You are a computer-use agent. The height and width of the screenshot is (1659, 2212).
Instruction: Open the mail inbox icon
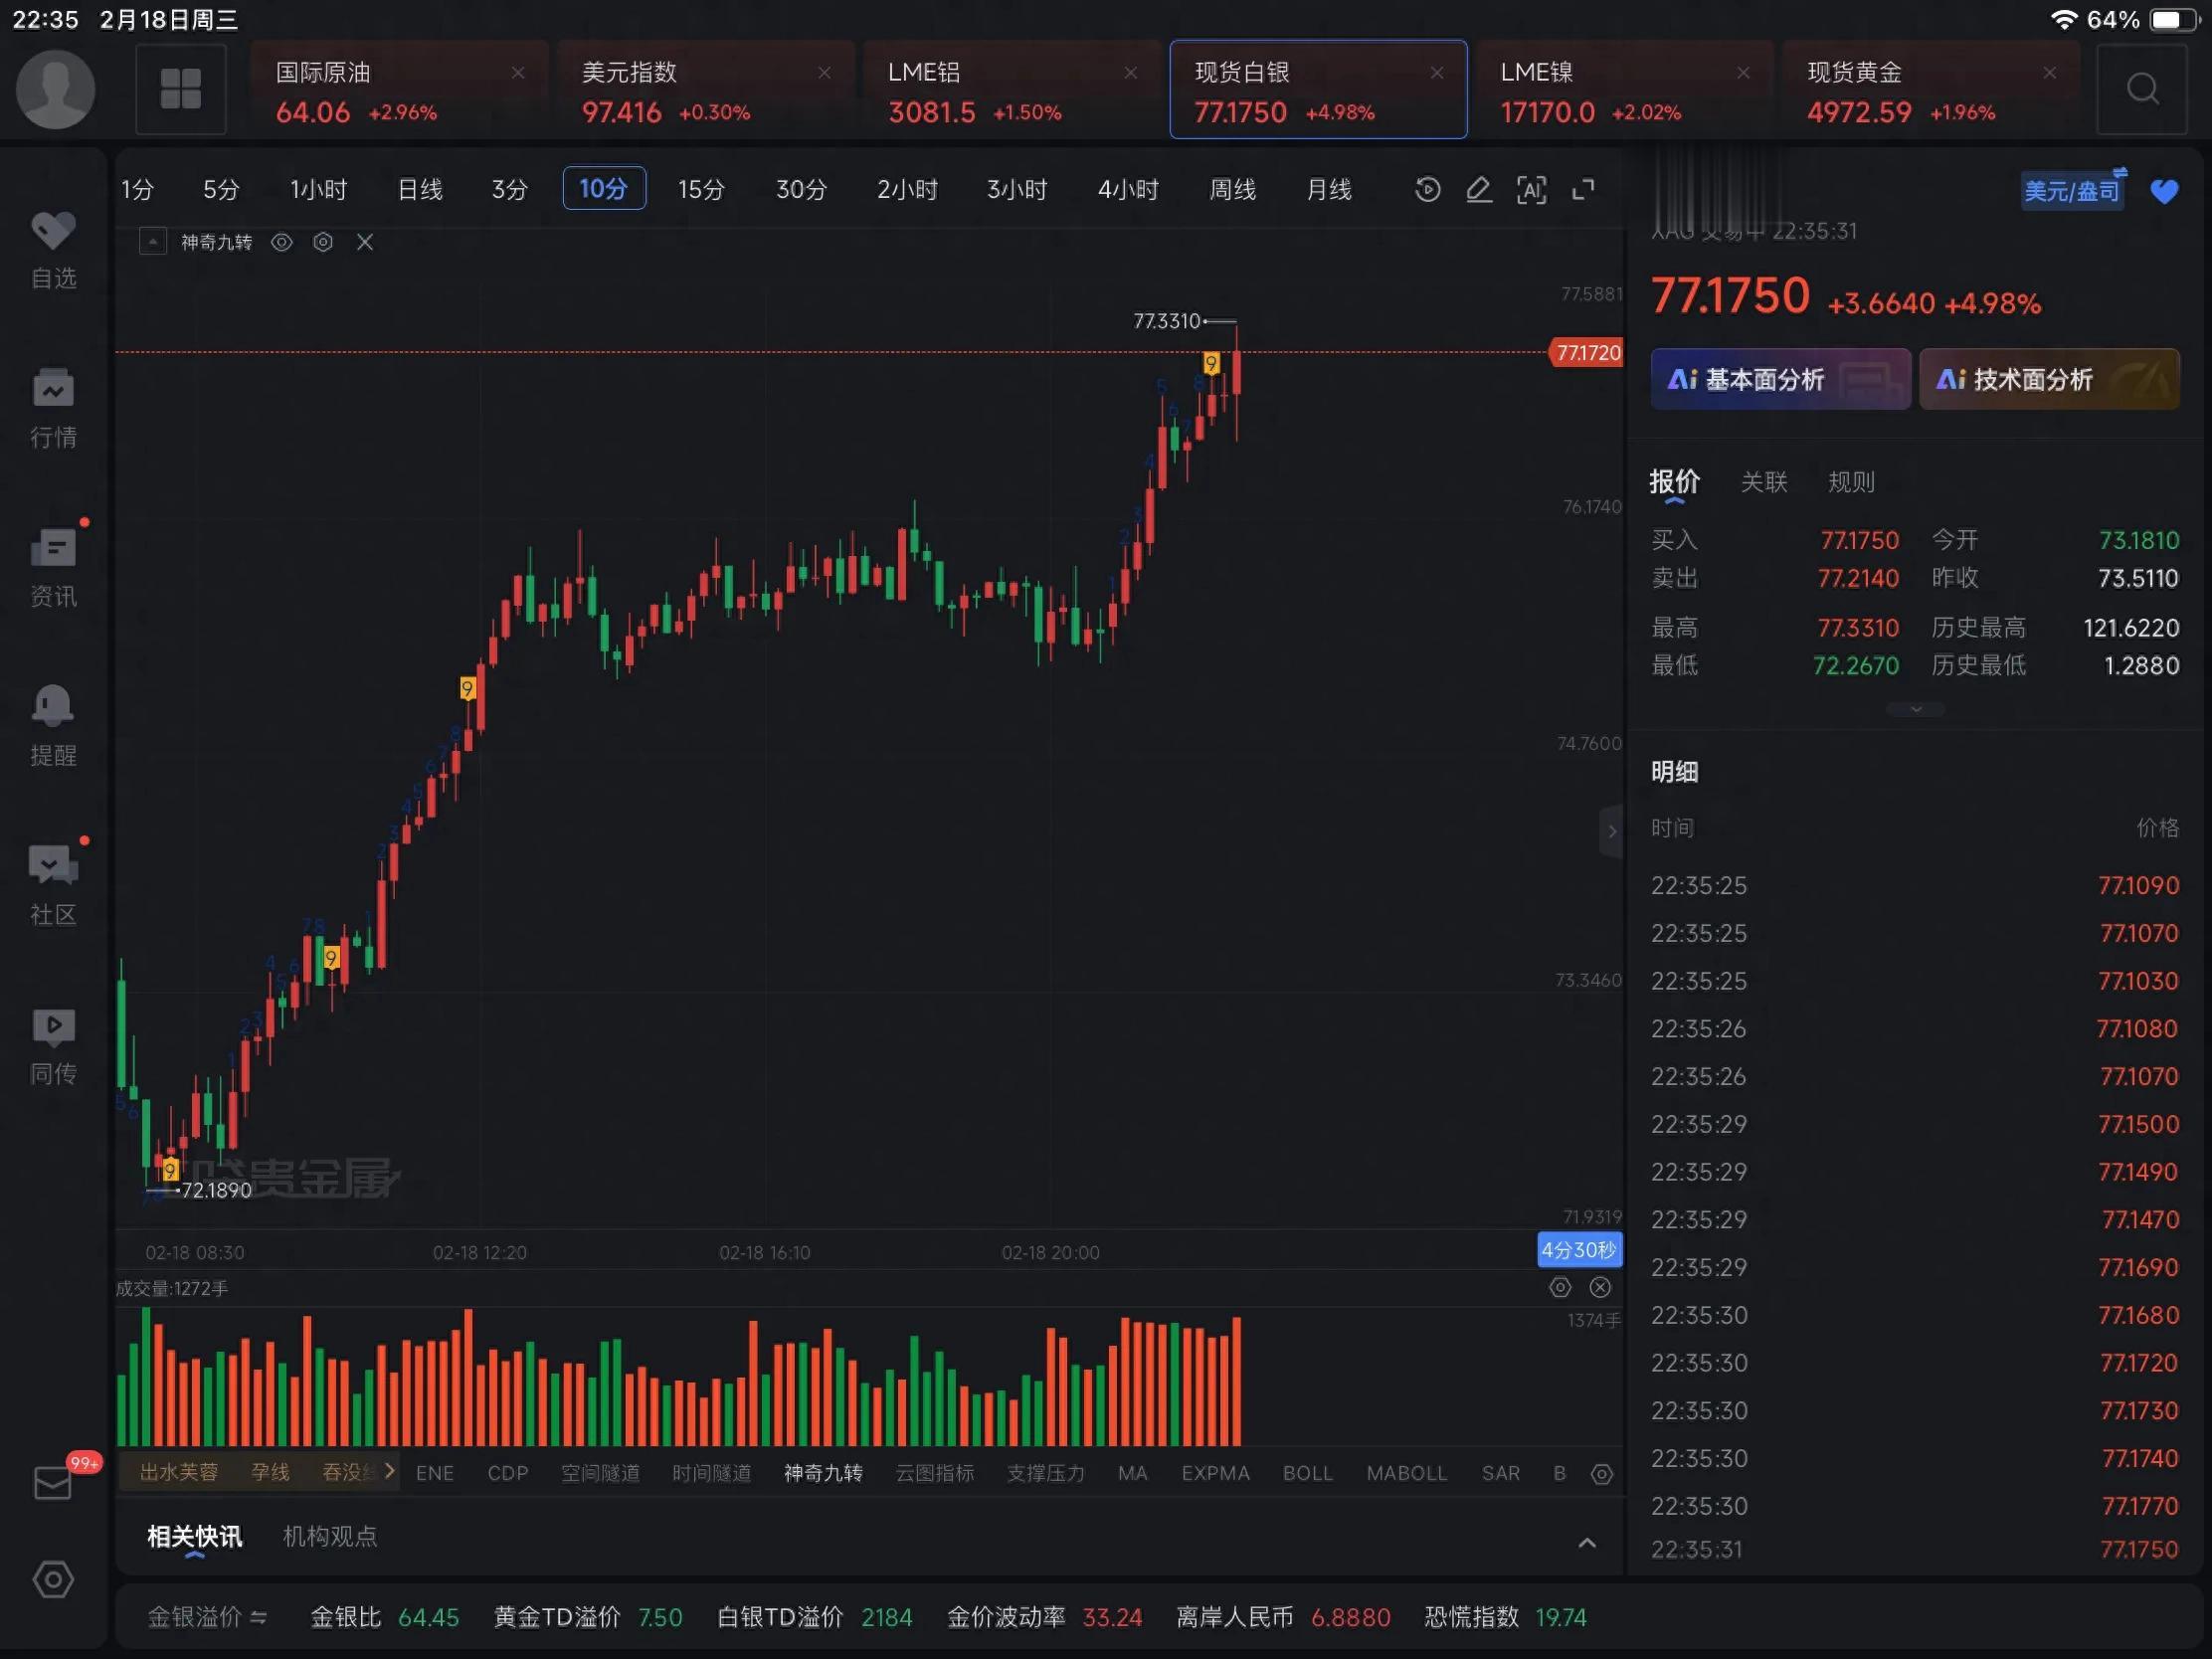pos(53,1483)
